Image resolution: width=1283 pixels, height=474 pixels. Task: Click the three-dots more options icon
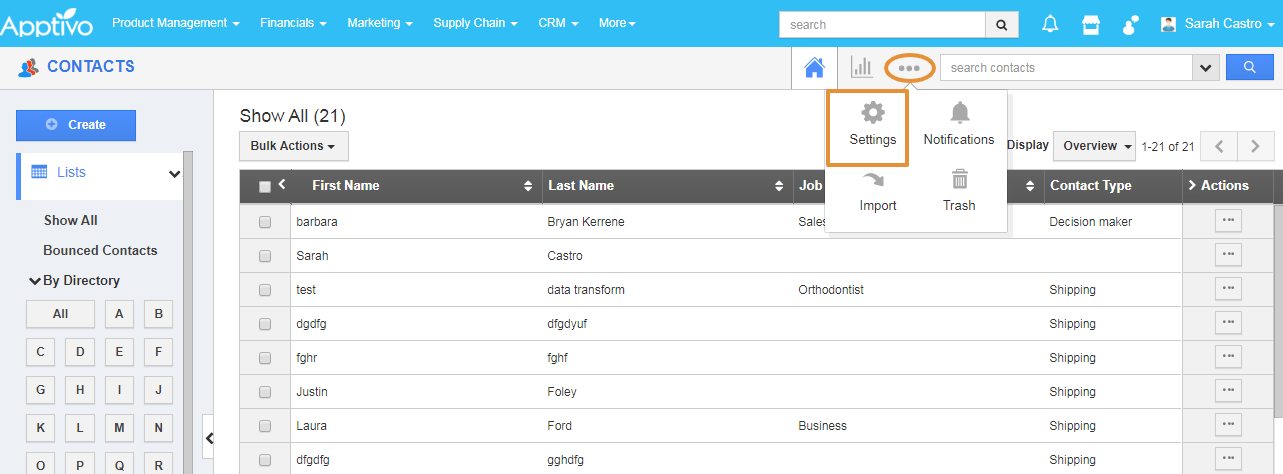pos(909,68)
